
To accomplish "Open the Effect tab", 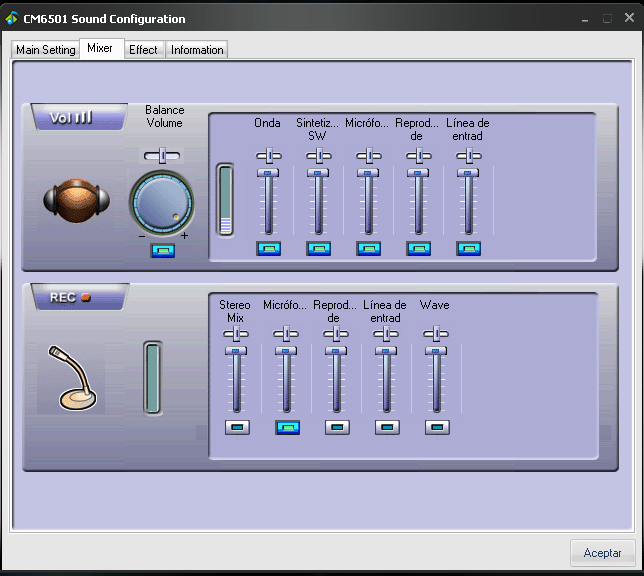I will coord(144,50).
